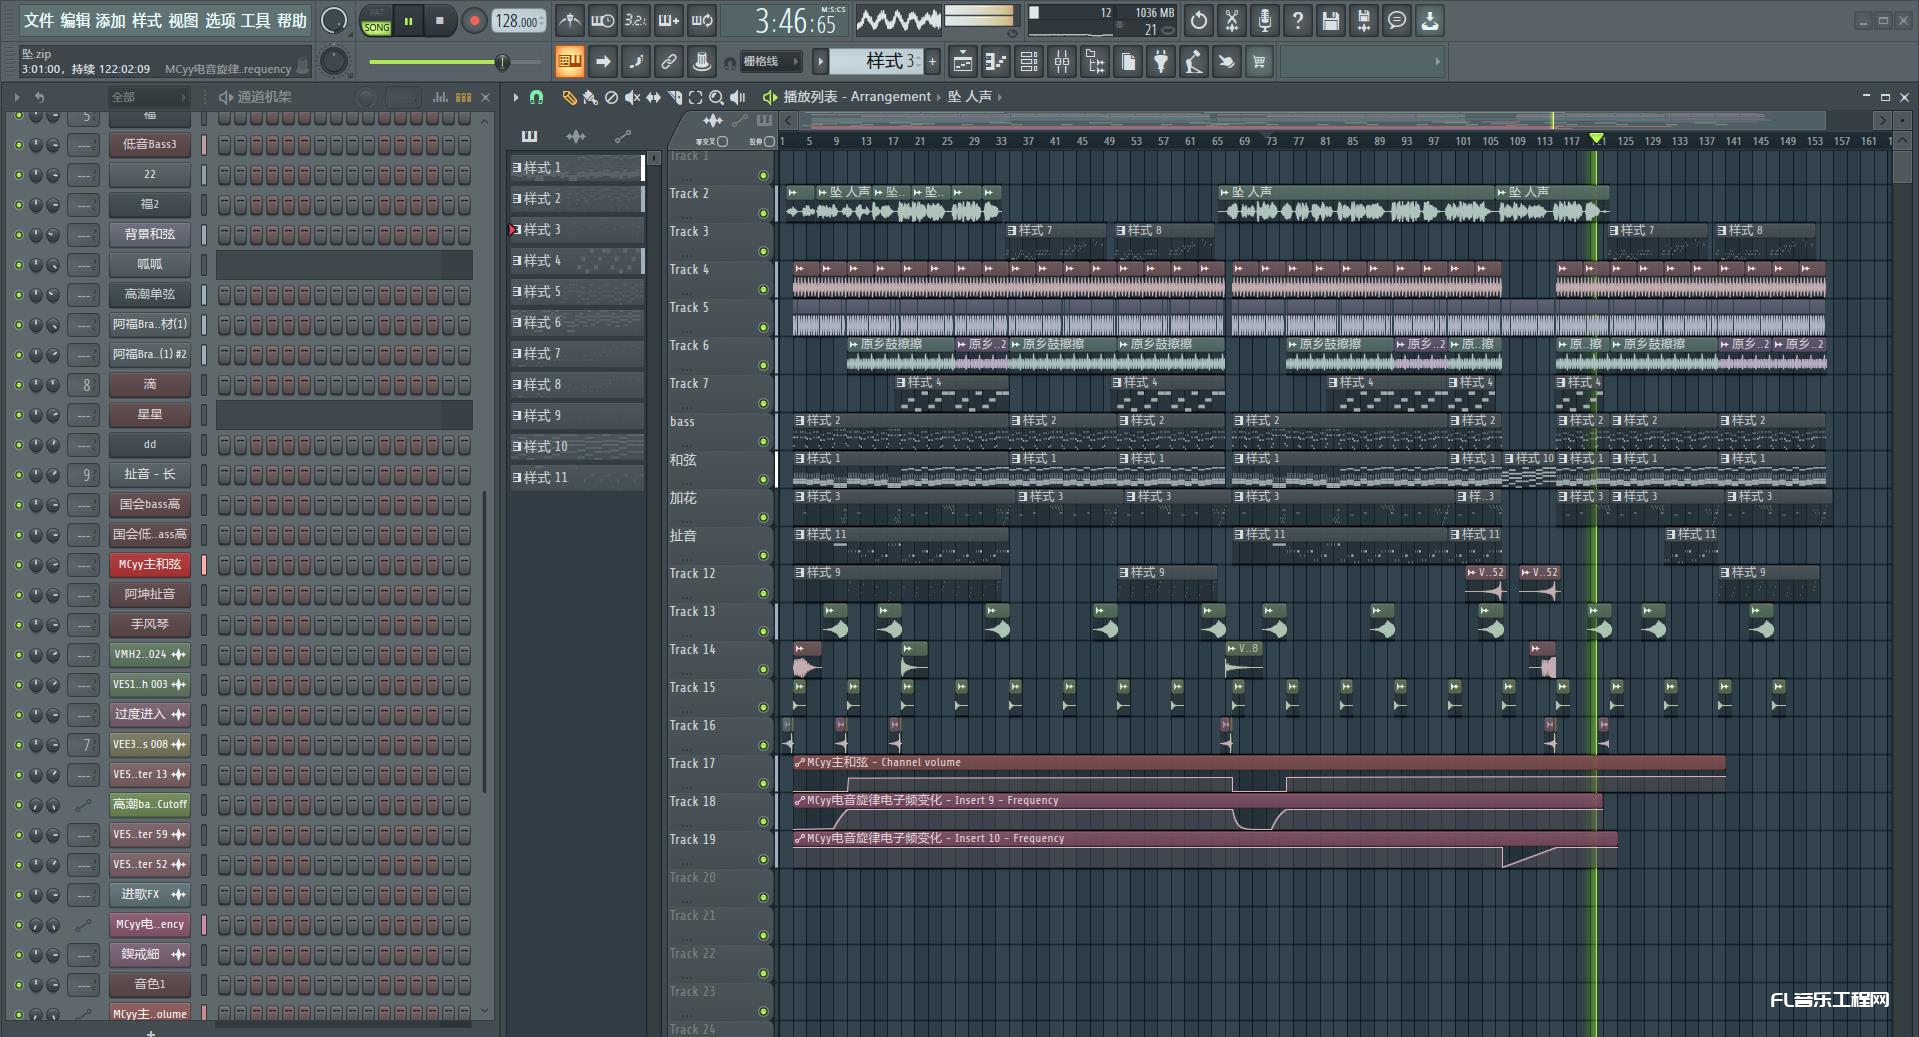Adjust the main pitch knob
This screenshot has height=1037, width=1919.
[334, 62]
